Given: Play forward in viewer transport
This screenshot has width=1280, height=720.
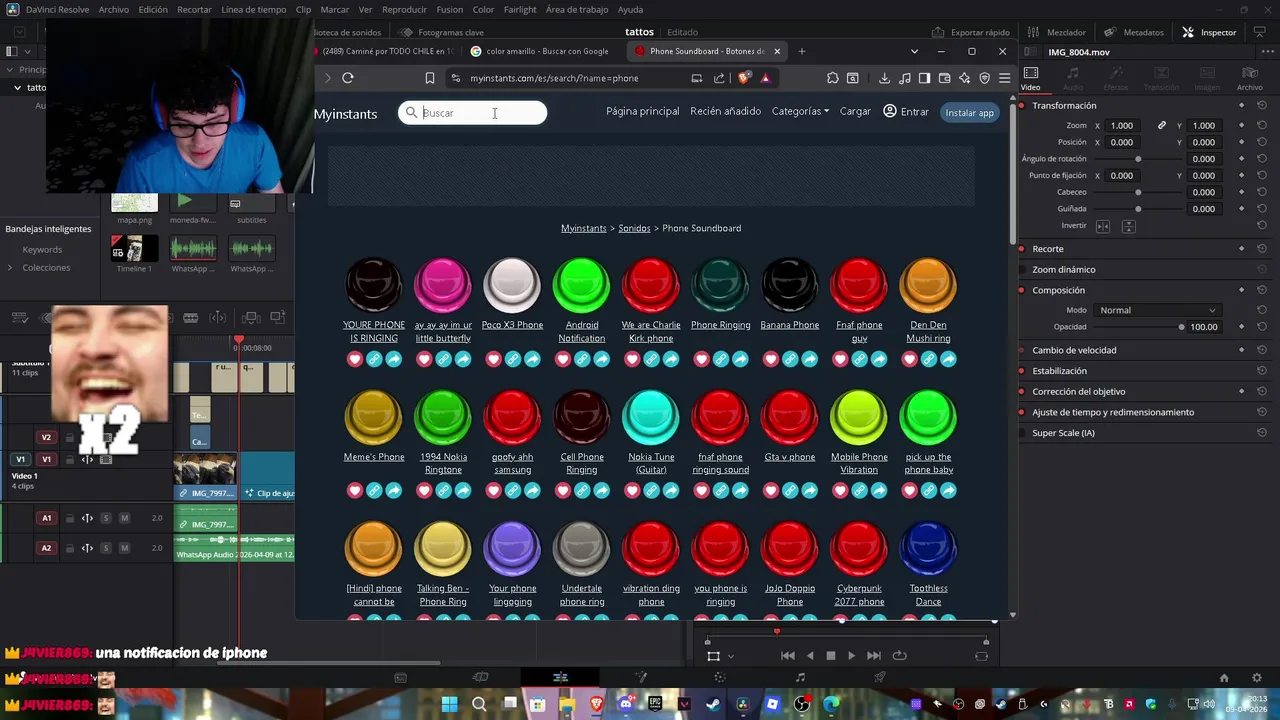Looking at the screenshot, I should click(851, 656).
